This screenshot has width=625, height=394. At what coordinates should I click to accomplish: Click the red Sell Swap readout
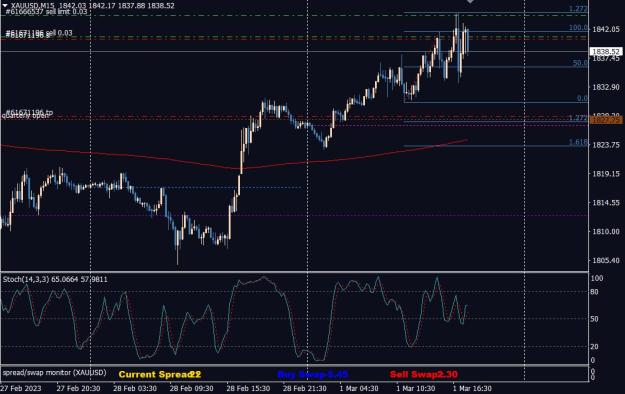click(424, 374)
